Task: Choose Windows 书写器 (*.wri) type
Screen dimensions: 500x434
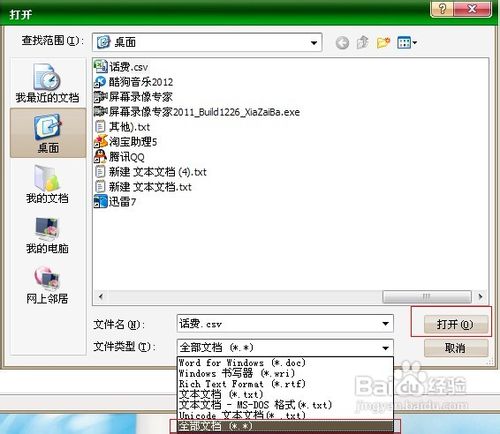Action: 285,373
